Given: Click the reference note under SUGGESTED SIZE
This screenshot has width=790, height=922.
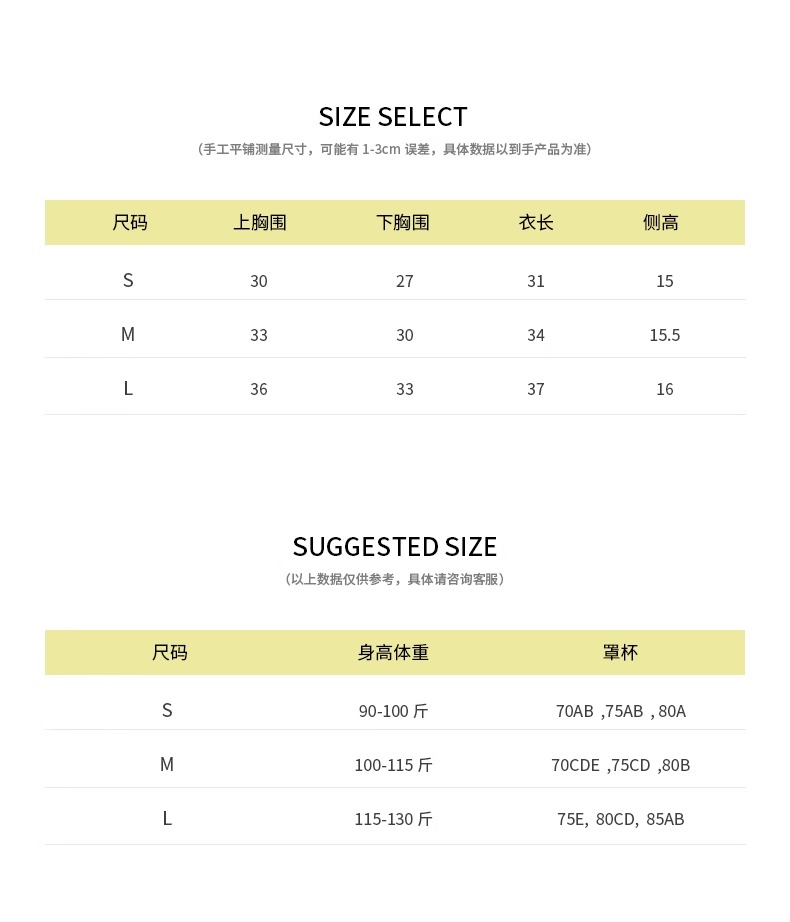Looking at the screenshot, I should point(394,580).
